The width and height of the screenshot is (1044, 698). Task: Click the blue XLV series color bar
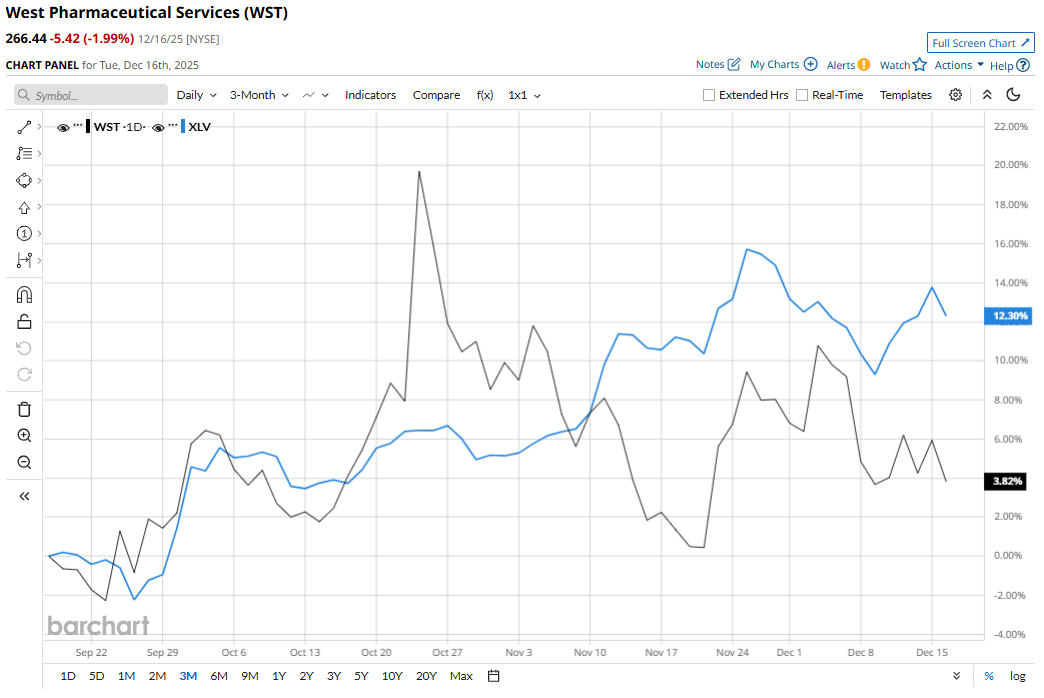[182, 127]
